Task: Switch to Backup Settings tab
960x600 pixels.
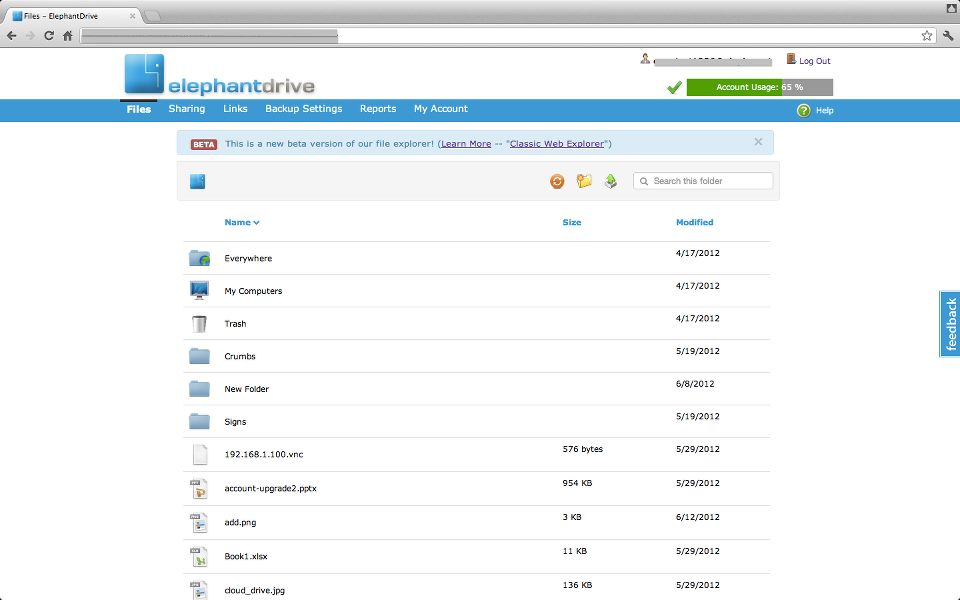Action: [303, 109]
